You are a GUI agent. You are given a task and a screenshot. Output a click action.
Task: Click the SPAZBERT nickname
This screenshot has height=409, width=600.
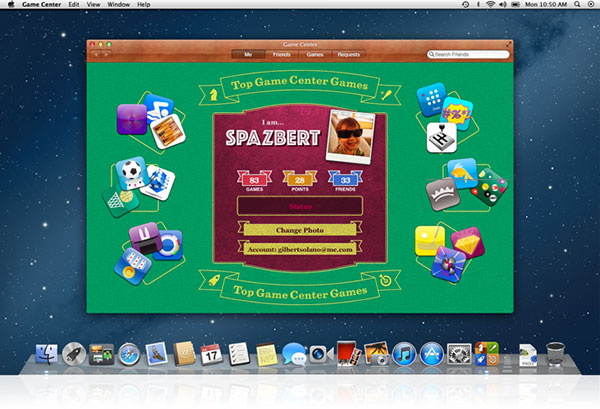click(x=272, y=138)
